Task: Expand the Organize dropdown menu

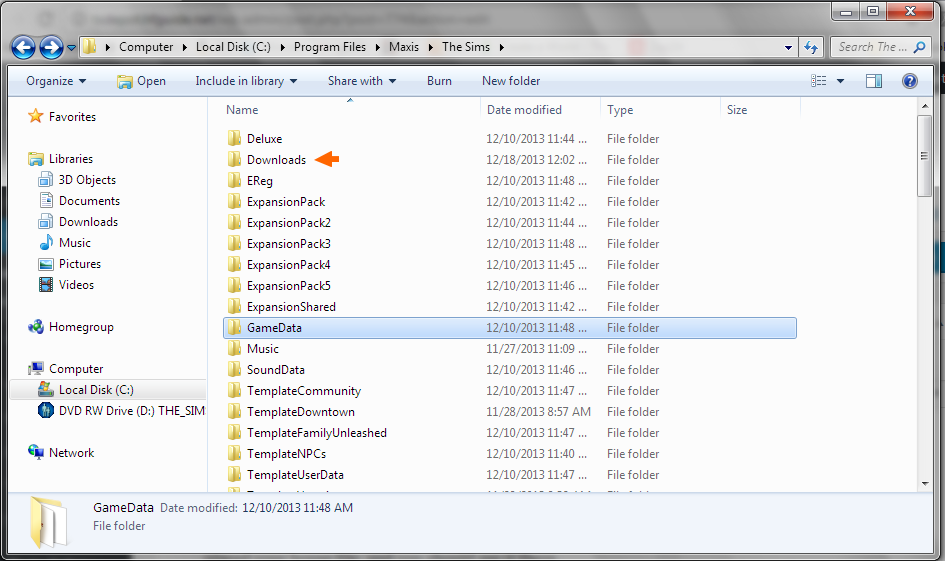Action: (56, 81)
